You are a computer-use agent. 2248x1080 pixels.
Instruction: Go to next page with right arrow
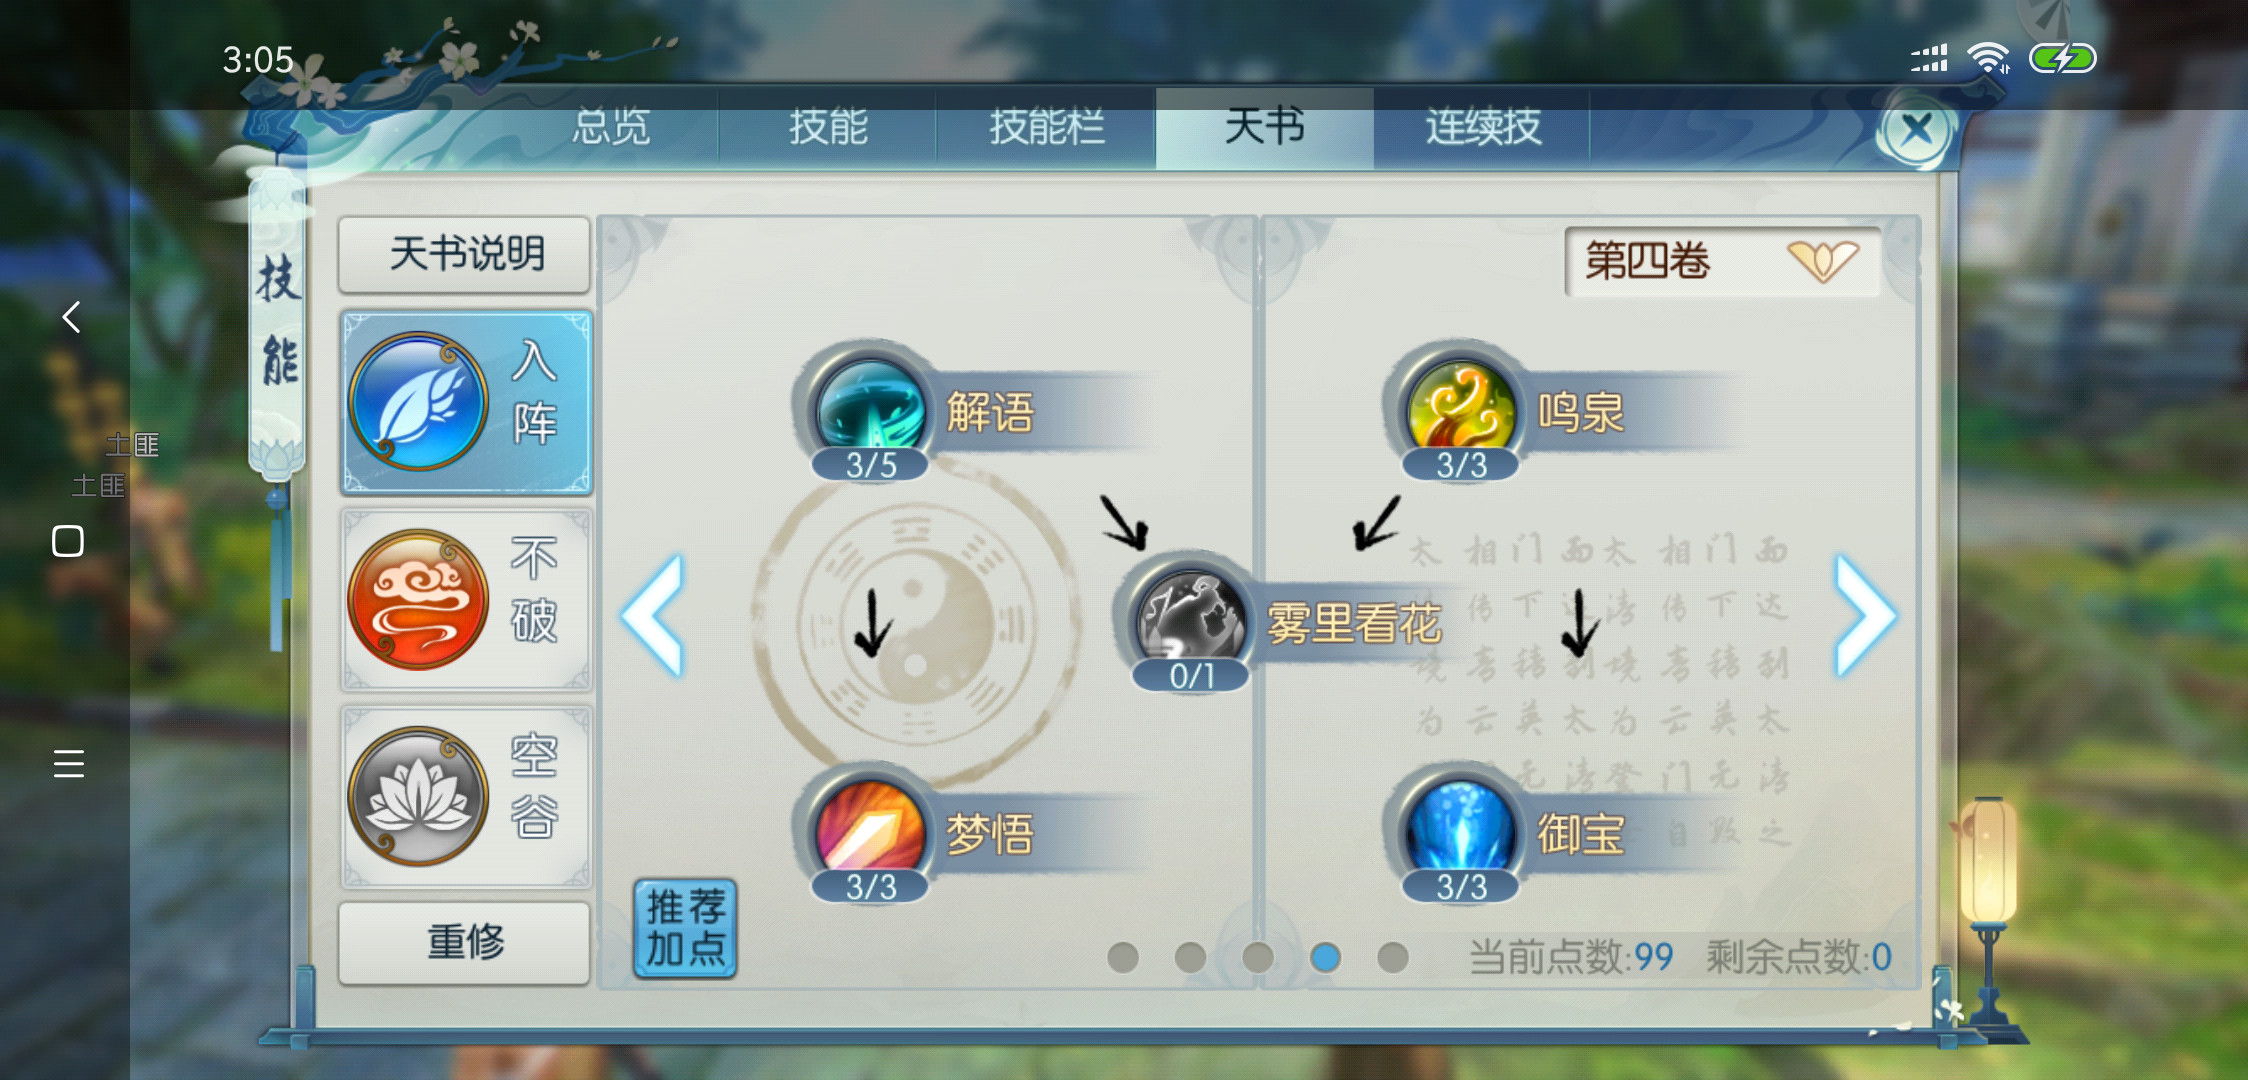tap(1864, 617)
